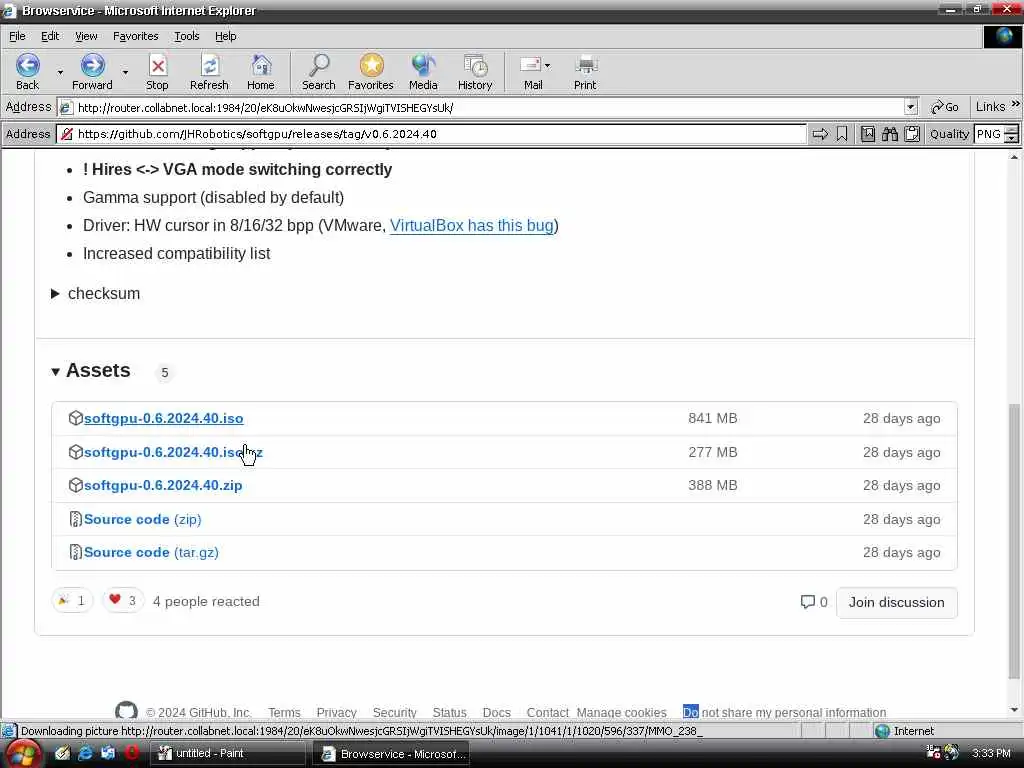The width and height of the screenshot is (1024, 768).
Task: Open the History pane
Action: 475,72
